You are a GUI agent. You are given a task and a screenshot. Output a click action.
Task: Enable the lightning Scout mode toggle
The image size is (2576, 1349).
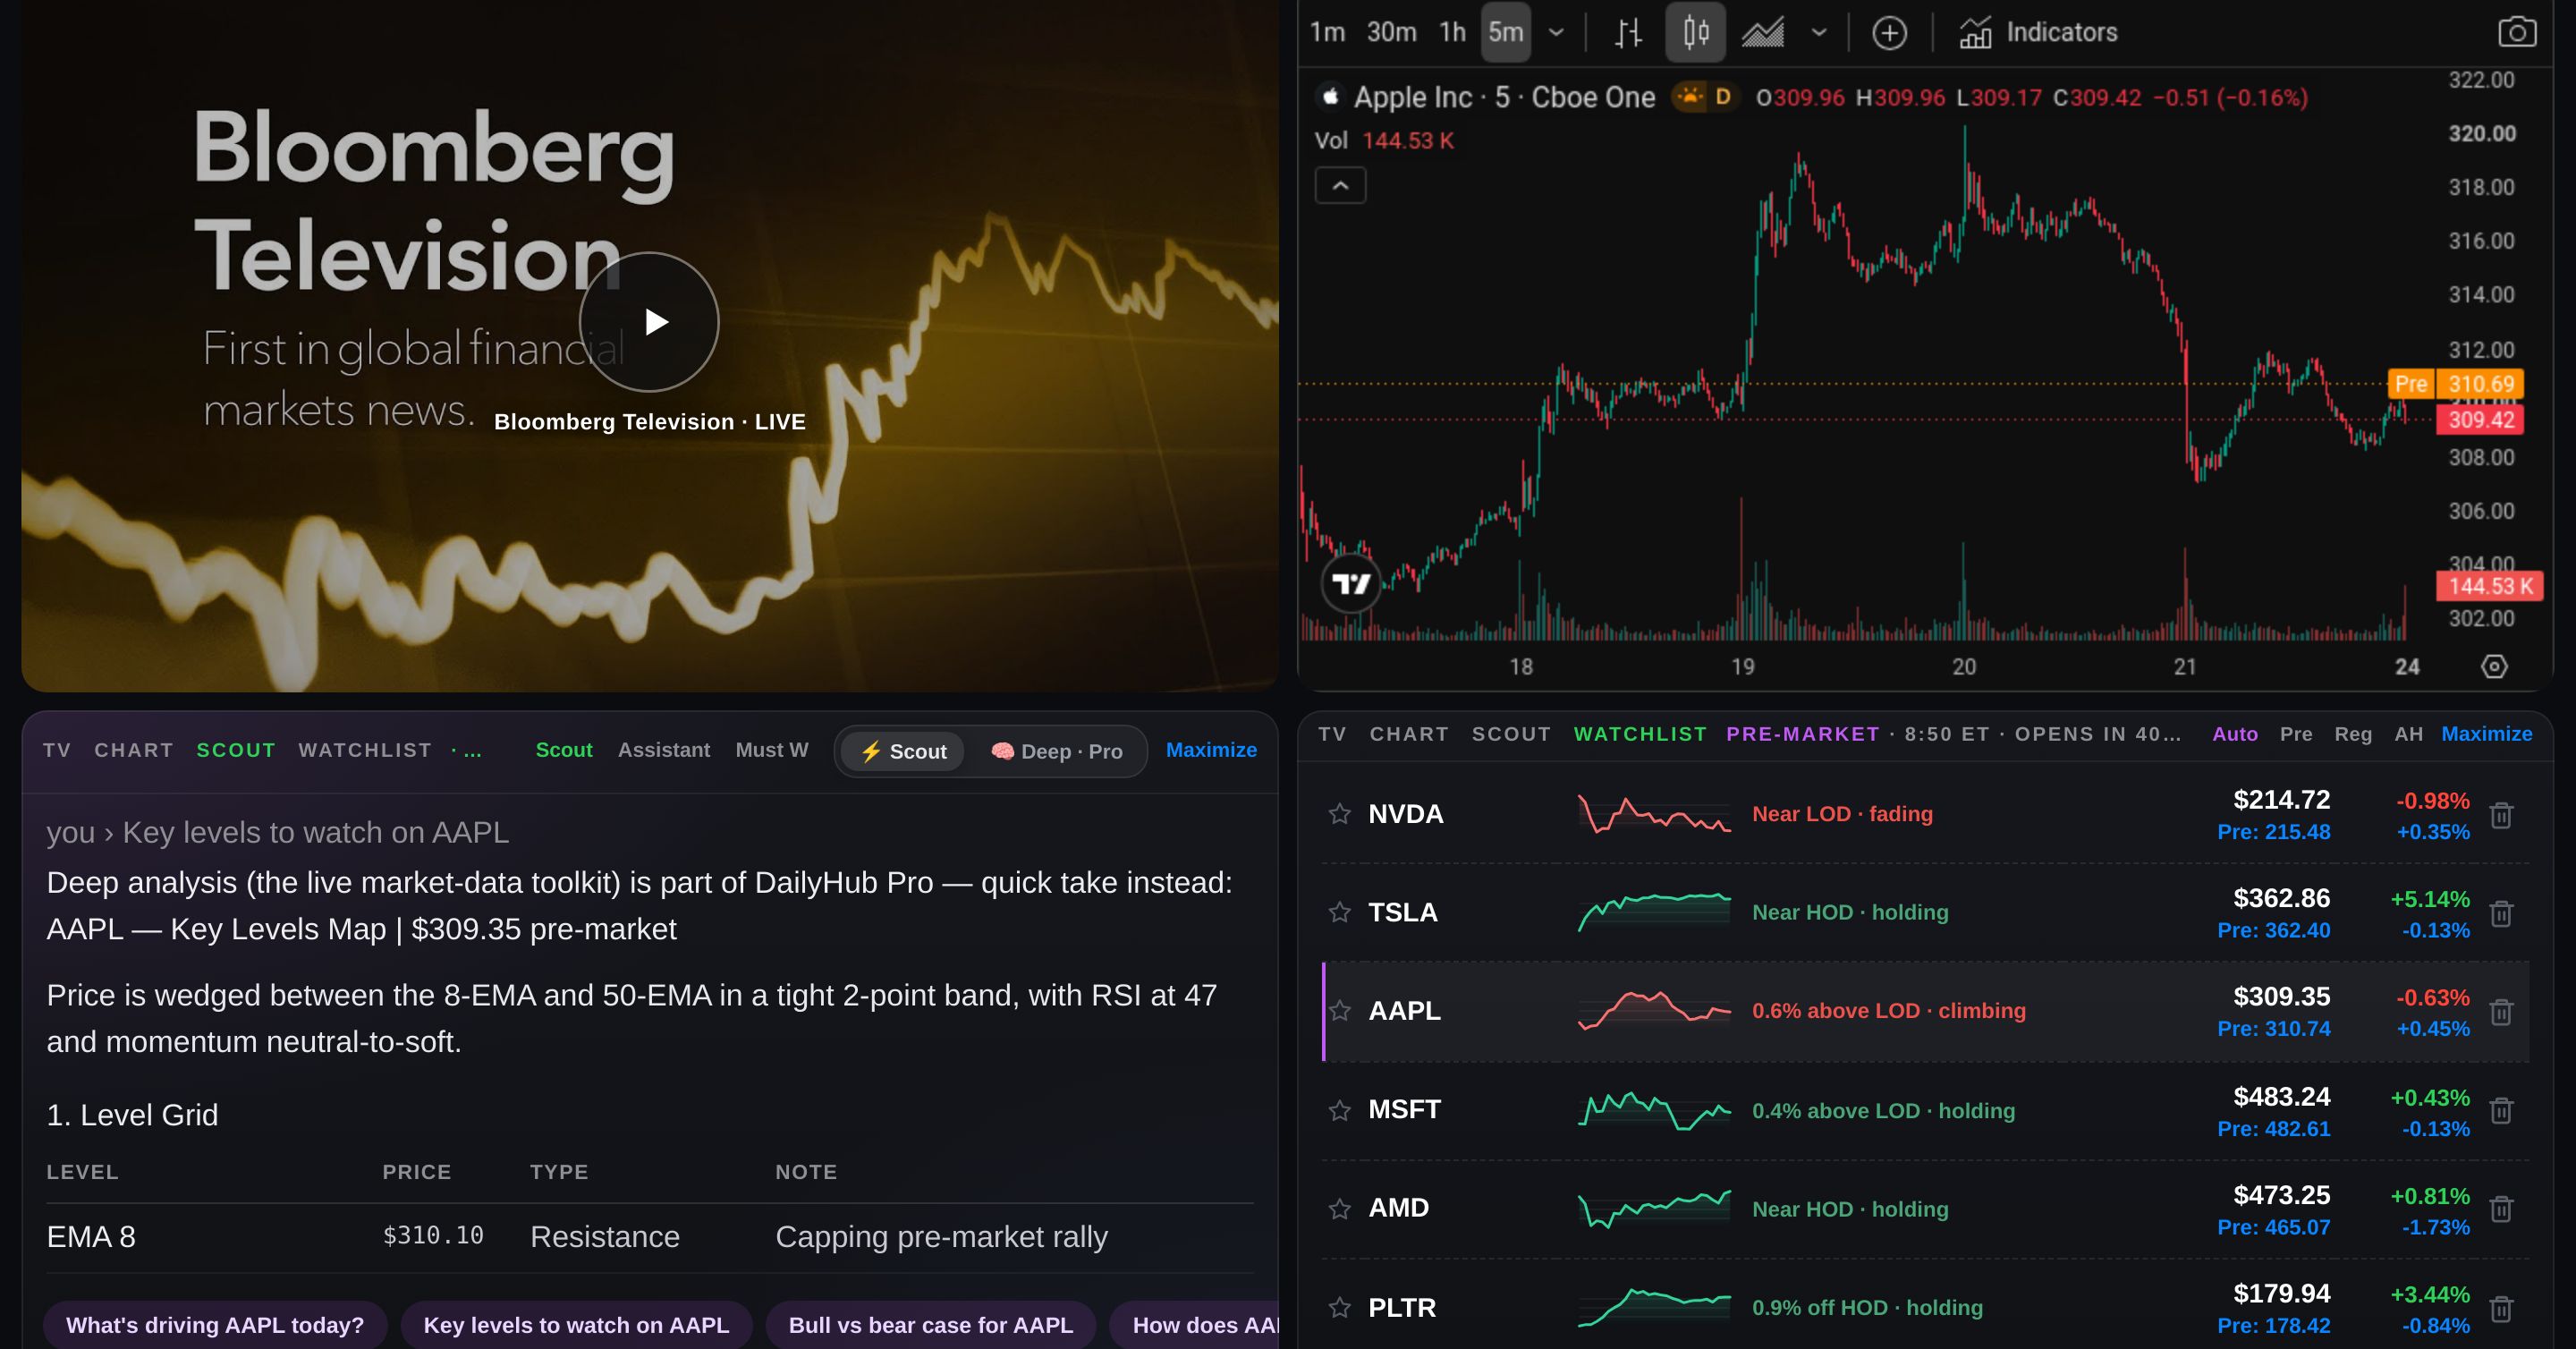(x=903, y=751)
